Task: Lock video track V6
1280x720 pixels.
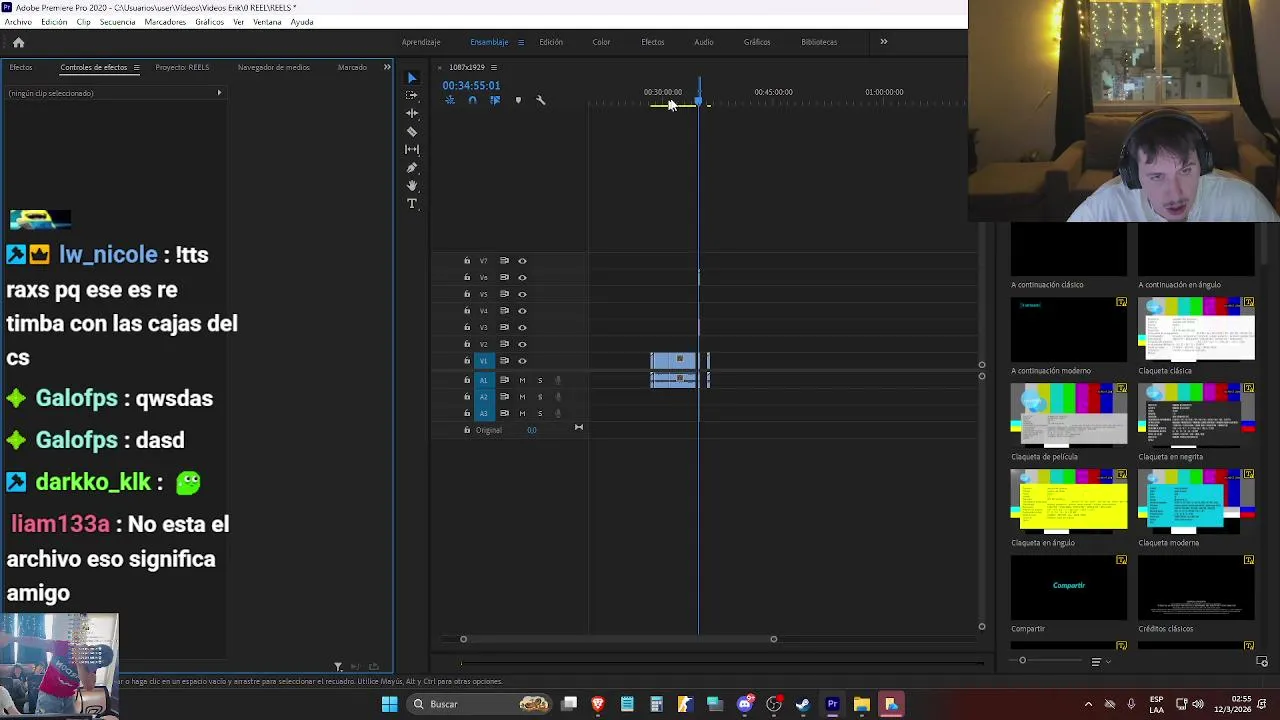Action: [467, 277]
